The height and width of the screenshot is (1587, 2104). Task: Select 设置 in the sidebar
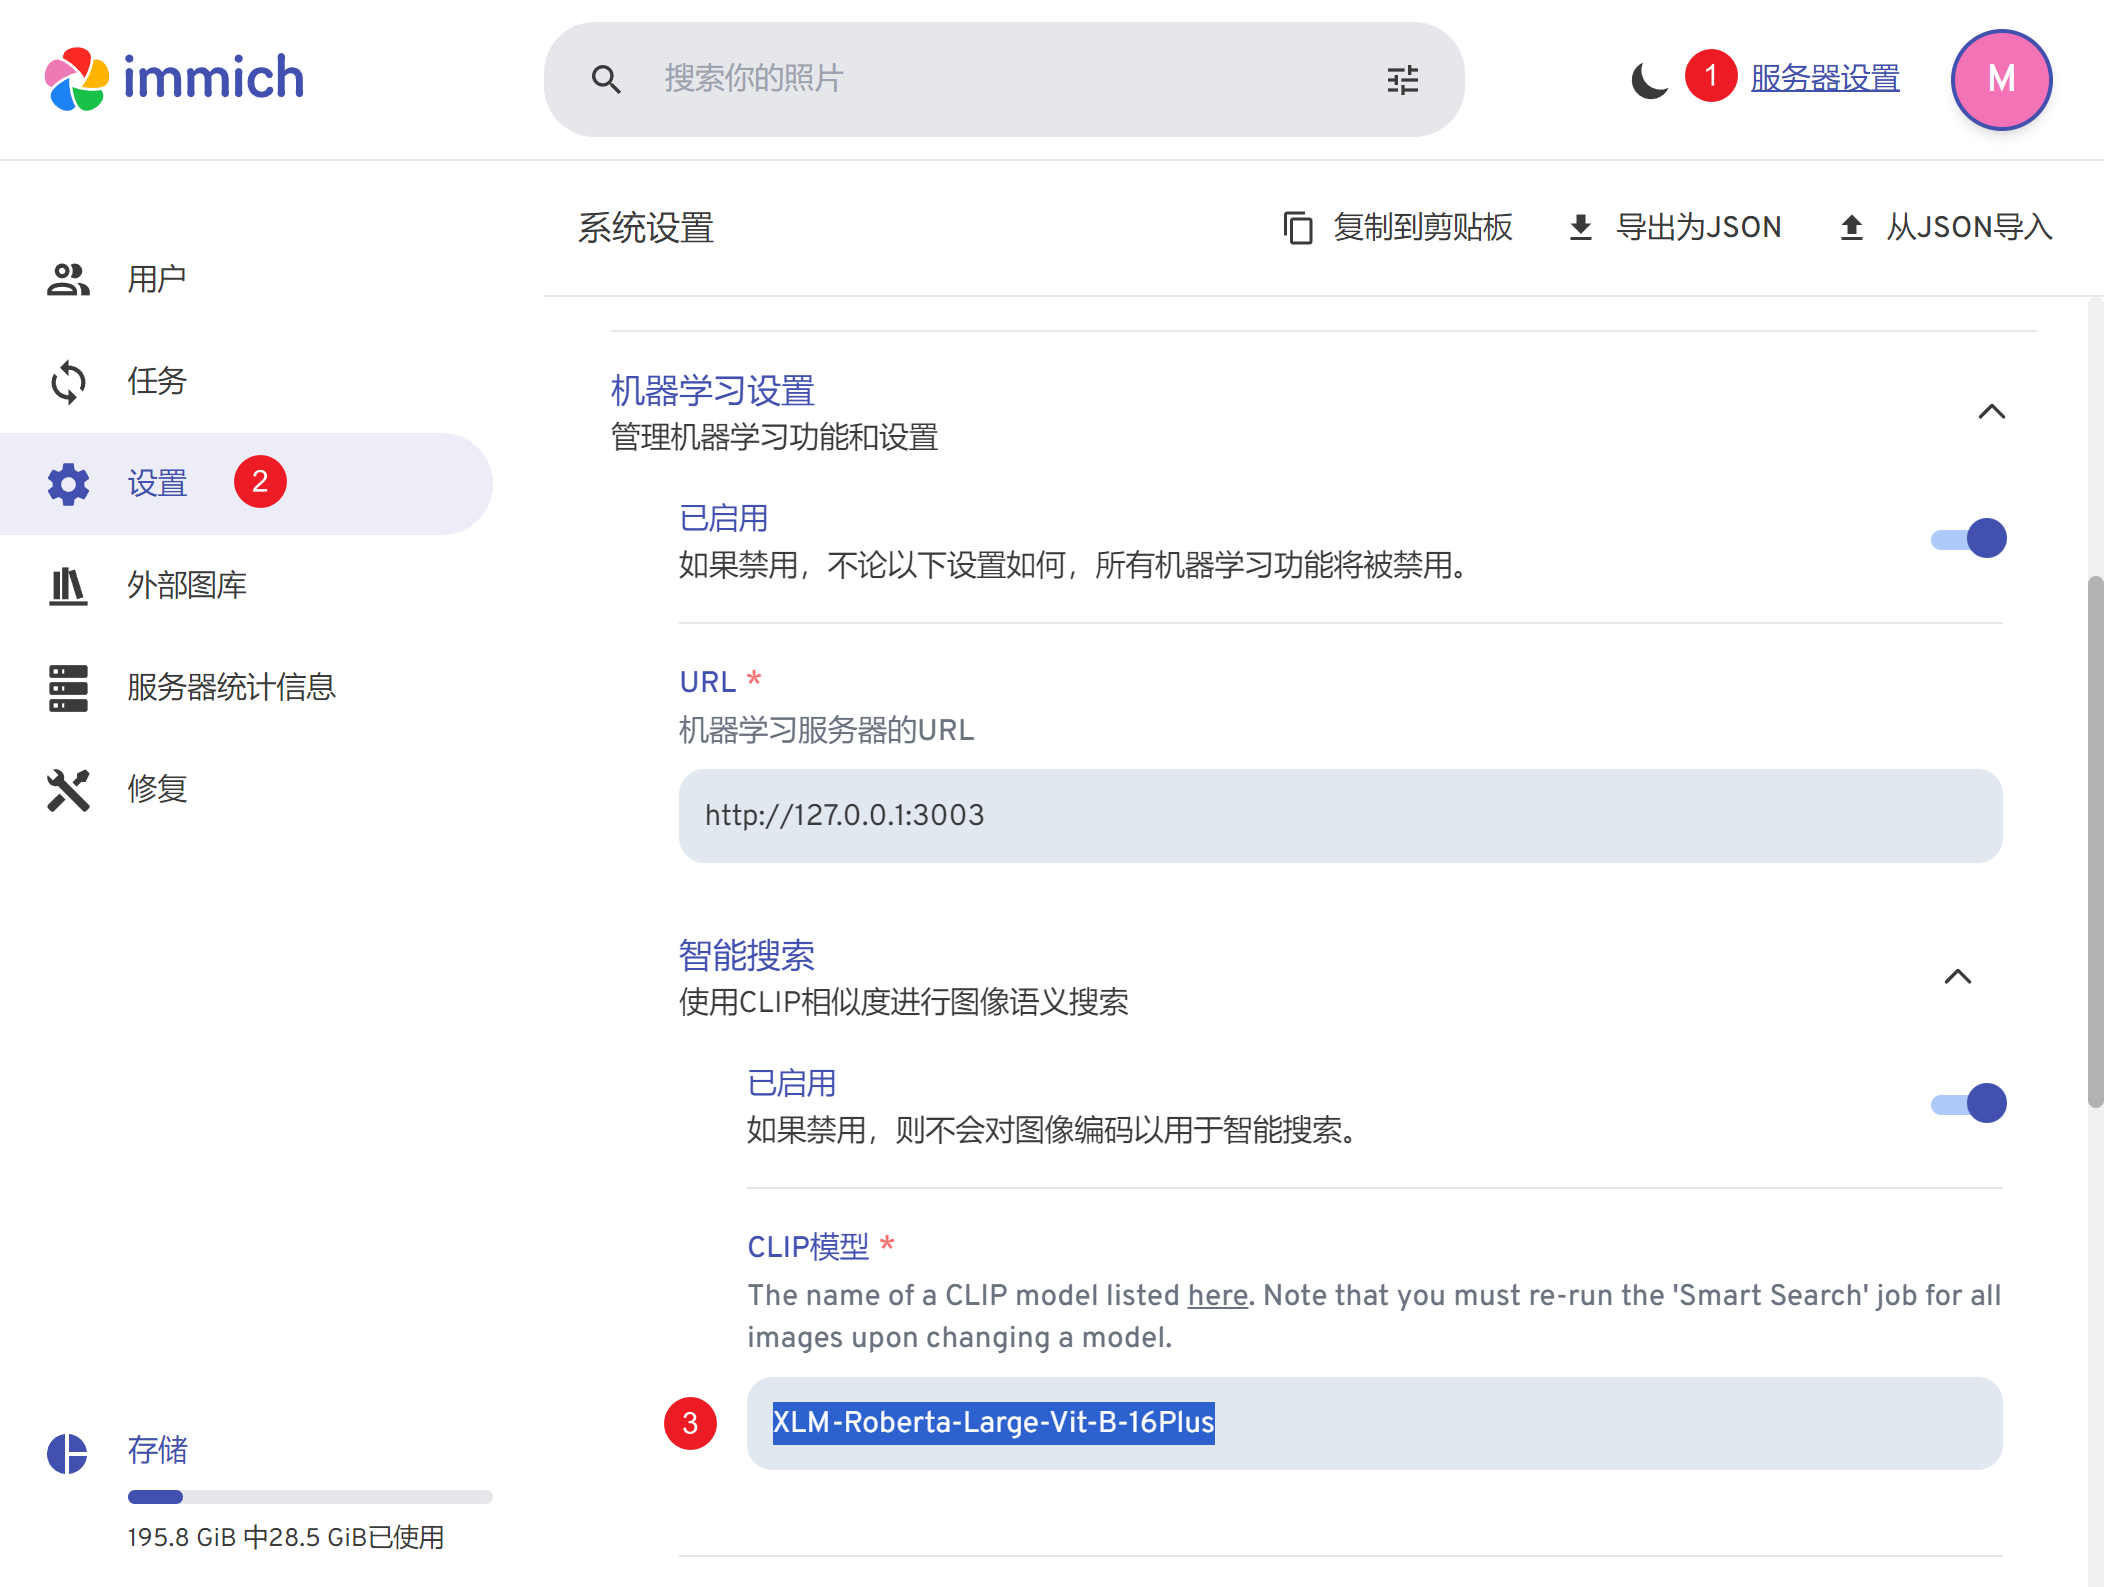click(x=246, y=484)
